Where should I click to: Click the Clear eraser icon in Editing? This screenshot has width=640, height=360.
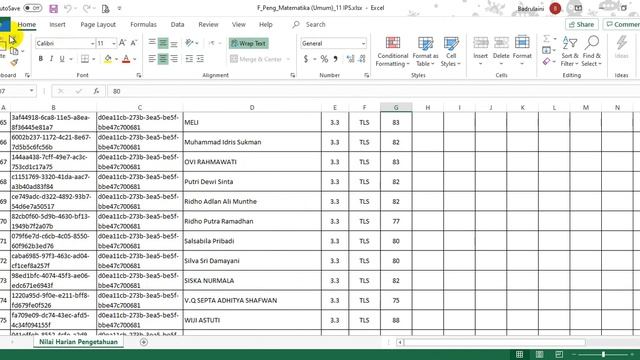point(547,62)
